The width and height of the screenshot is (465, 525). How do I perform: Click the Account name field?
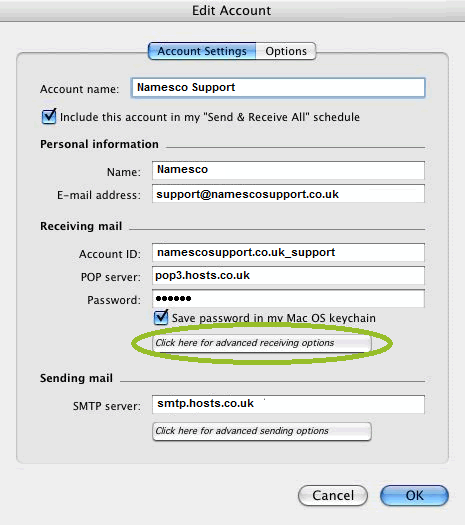pos(278,88)
